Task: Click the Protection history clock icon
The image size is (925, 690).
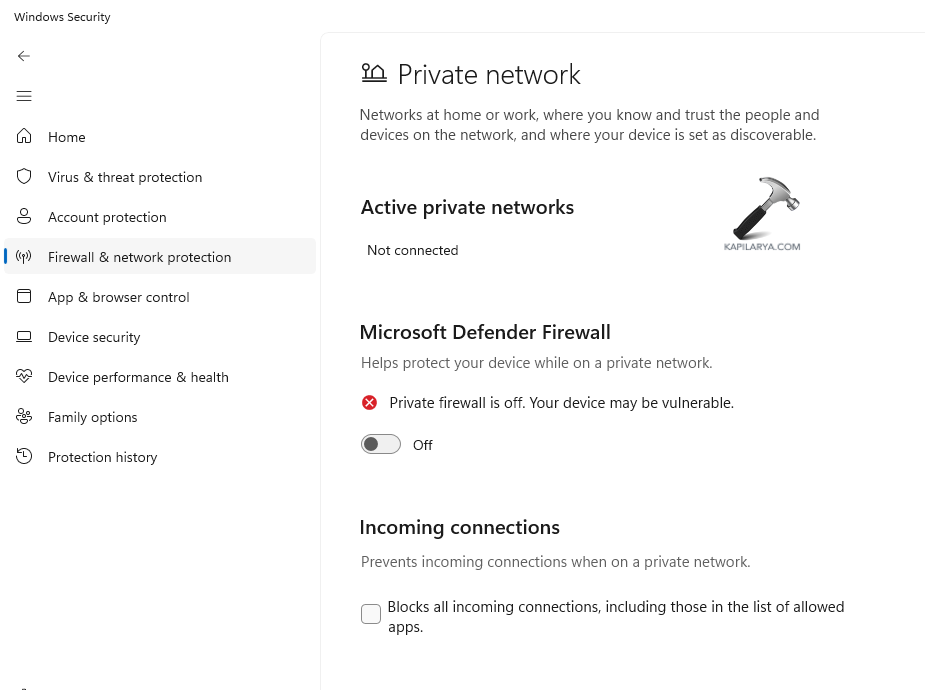Action: pos(23,457)
